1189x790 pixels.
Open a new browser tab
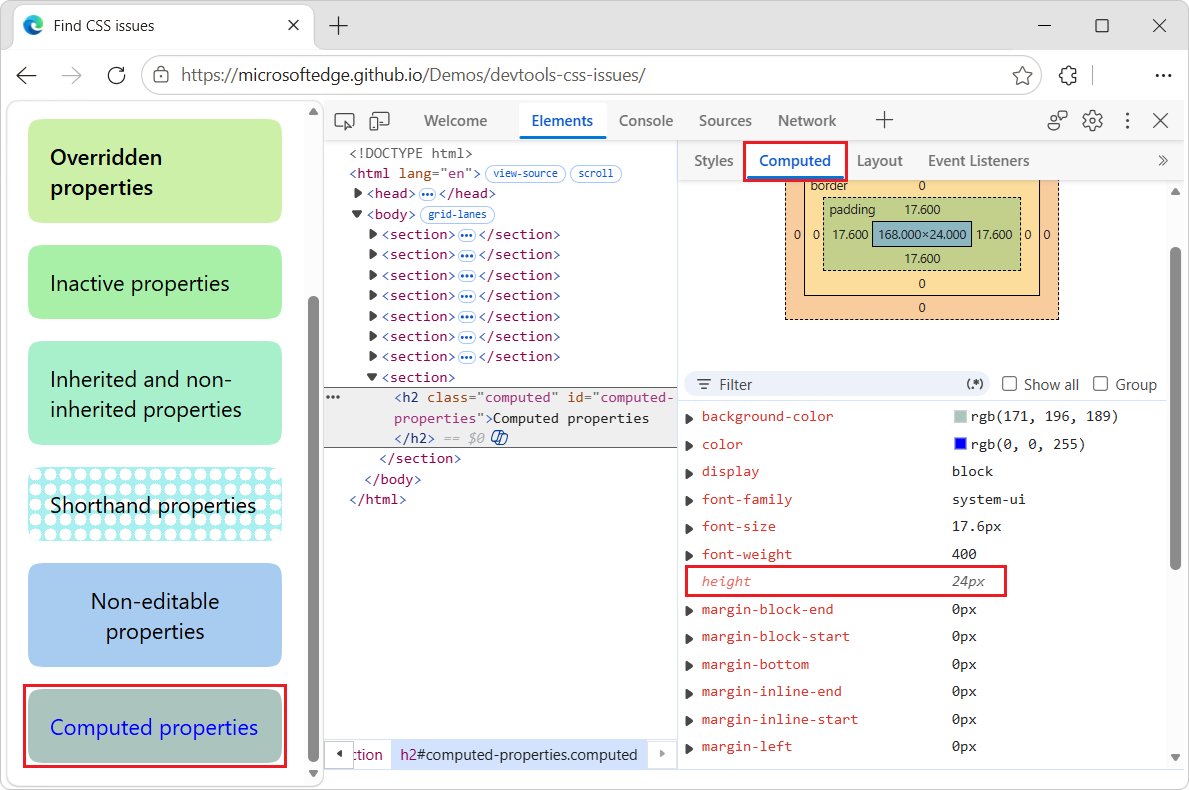click(x=338, y=26)
